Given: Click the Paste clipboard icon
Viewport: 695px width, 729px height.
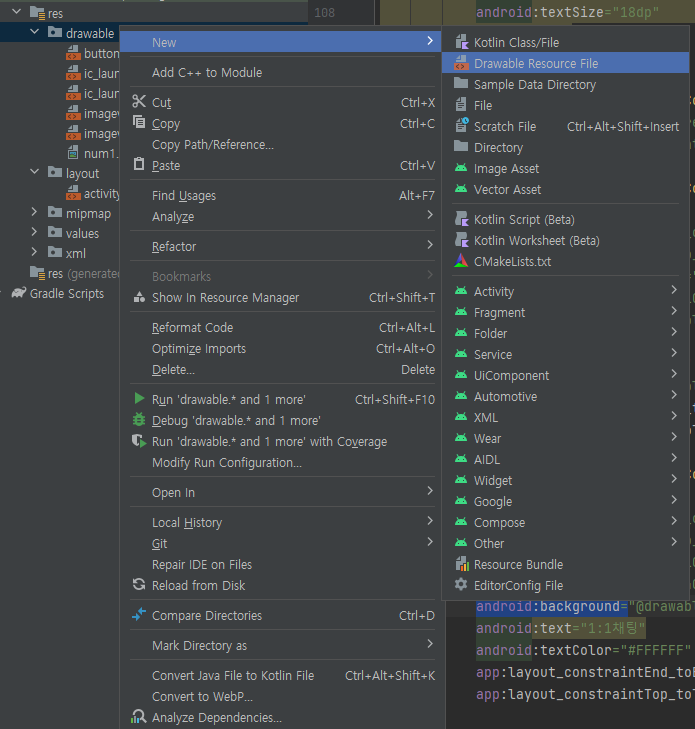Looking at the screenshot, I should [x=139, y=164].
